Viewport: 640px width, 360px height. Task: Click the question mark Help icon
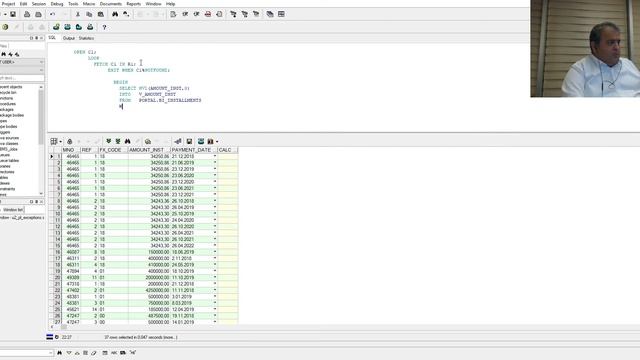coord(104,27)
